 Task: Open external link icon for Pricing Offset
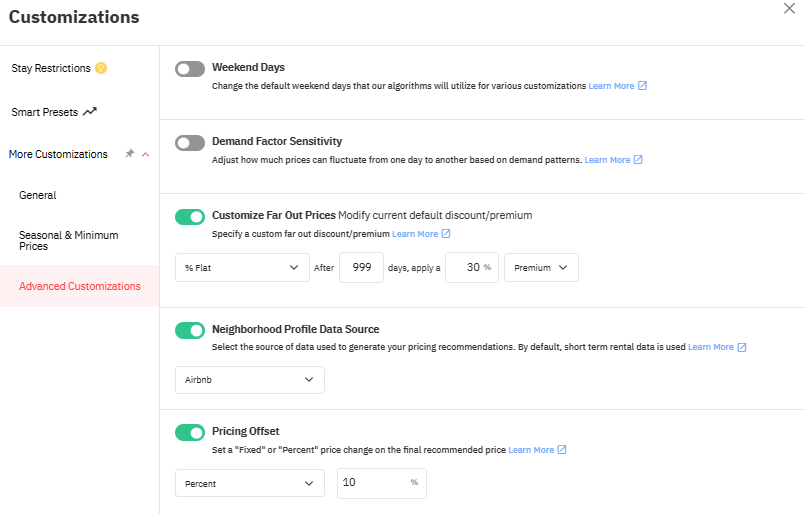562,450
